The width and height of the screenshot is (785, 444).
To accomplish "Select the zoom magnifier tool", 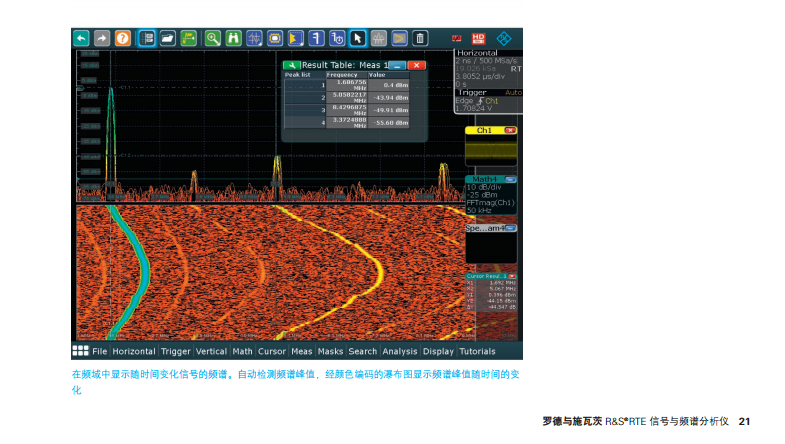I will pyautogui.click(x=212, y=39).
